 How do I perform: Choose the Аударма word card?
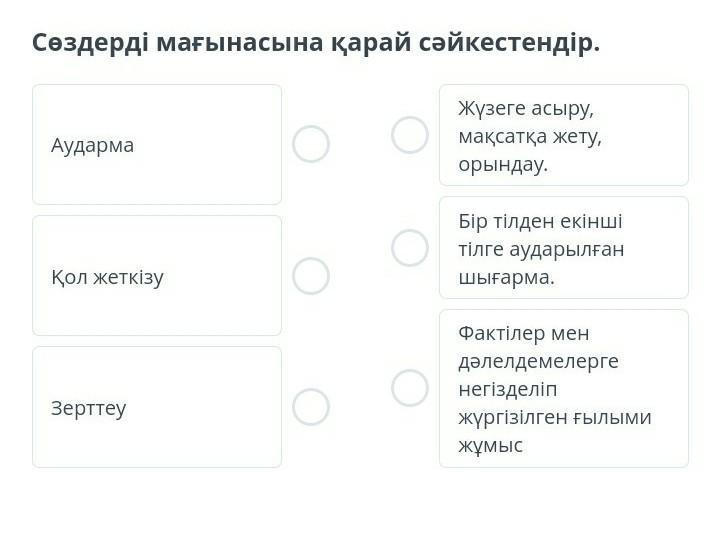point(157,144)
